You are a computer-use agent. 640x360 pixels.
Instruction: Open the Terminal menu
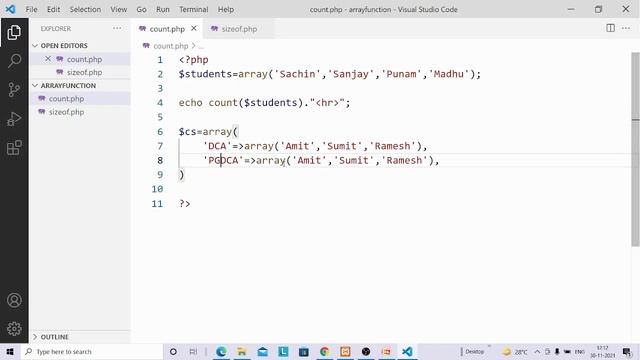tap(193, 9)
